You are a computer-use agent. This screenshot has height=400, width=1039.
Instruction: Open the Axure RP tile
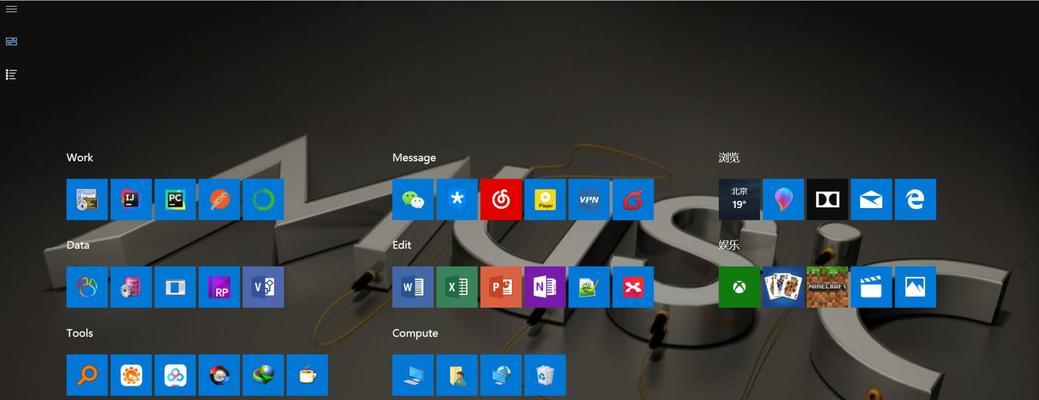coord(219,287)
